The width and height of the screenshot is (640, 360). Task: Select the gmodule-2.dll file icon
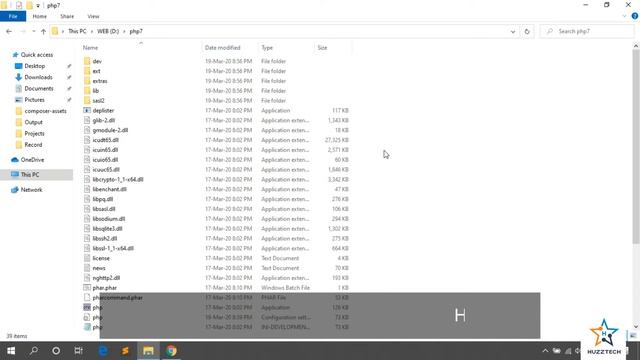[87, 130]
